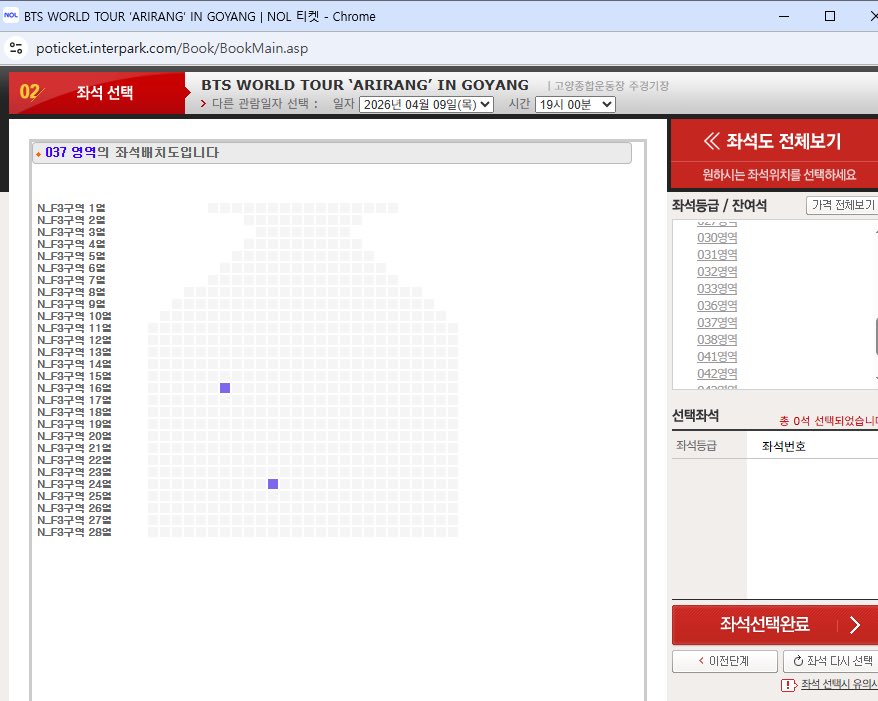
Task: Click the row label N_F3구역 24열
Action: click(74, 484)
